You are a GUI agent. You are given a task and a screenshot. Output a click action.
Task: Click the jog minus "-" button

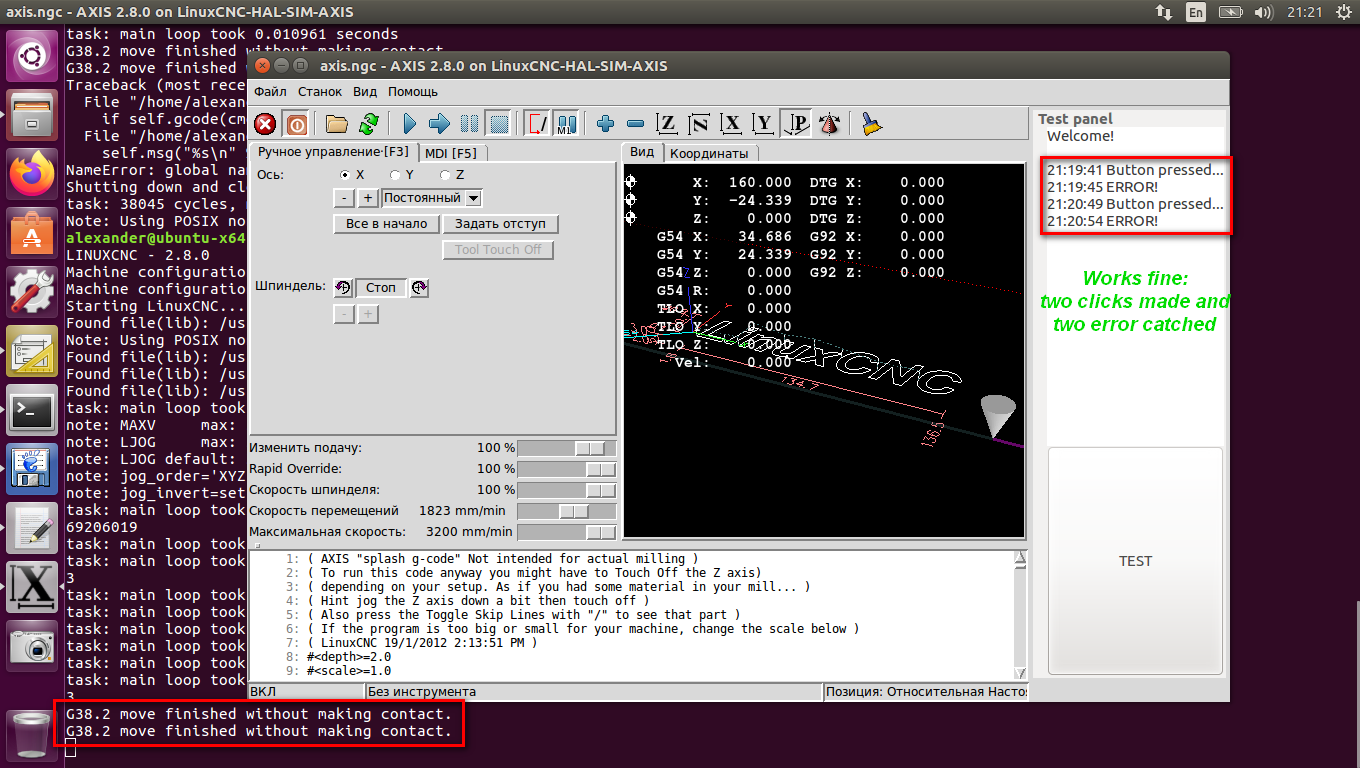click(342, 198)
